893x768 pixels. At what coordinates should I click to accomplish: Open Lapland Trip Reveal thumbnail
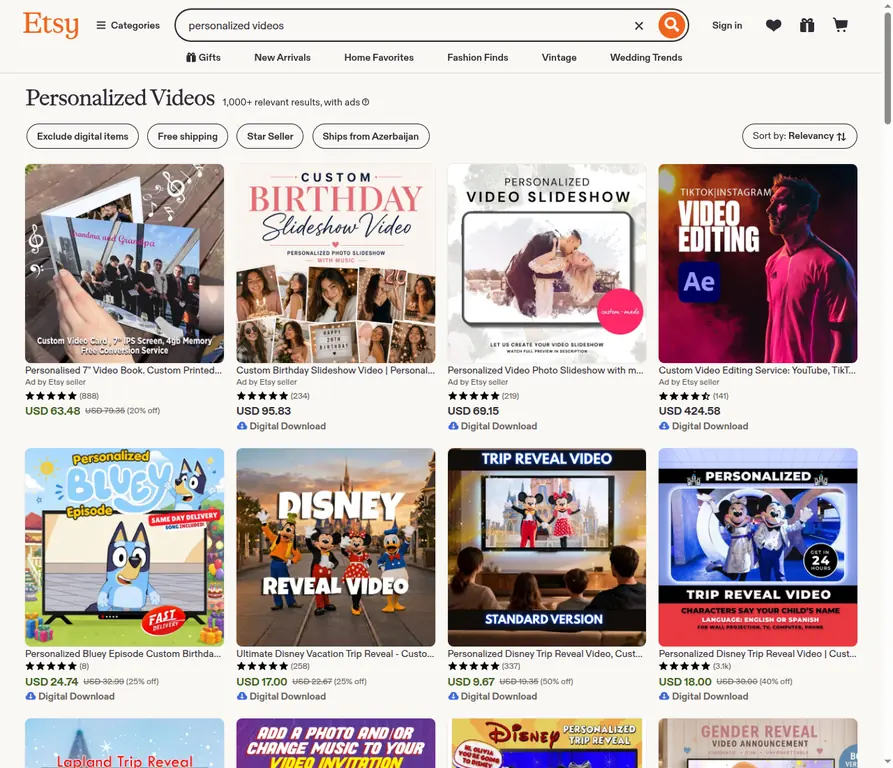click(124, 743)
